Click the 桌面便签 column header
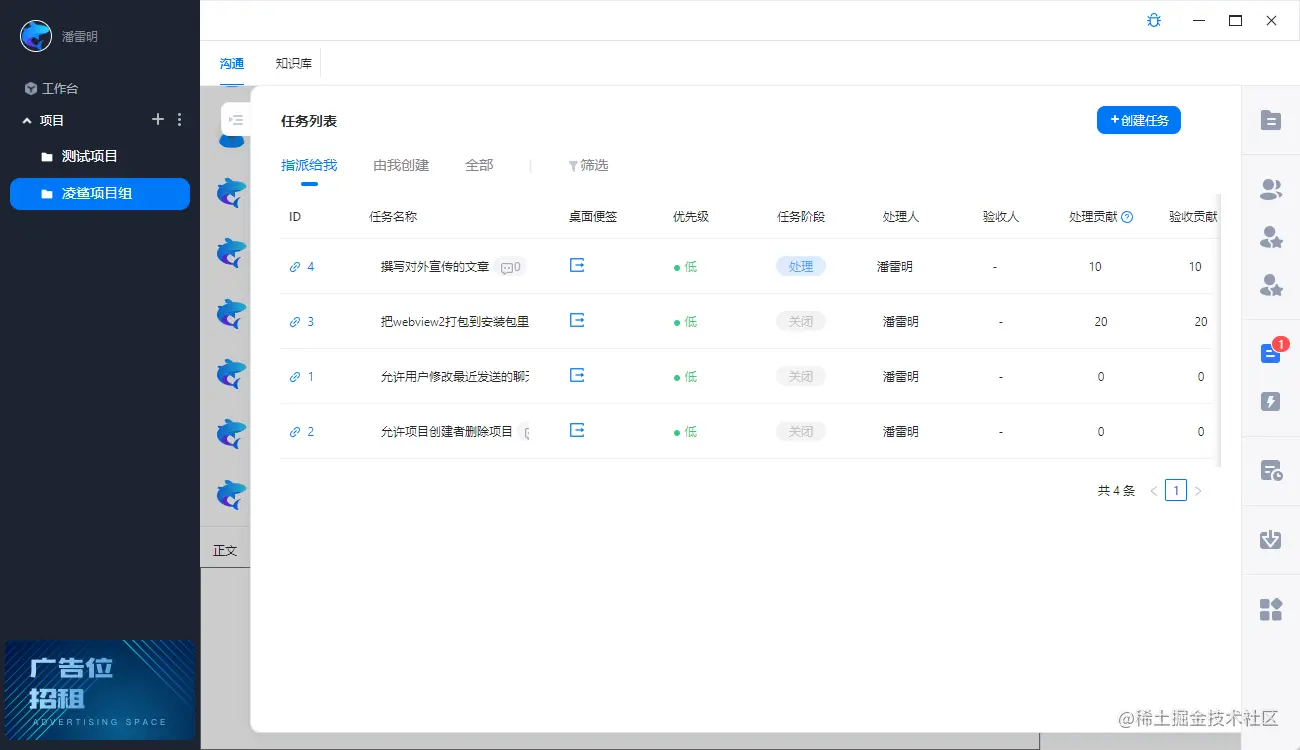The height and width of the screenshot is (750, 1300). [x=593, y=217]
